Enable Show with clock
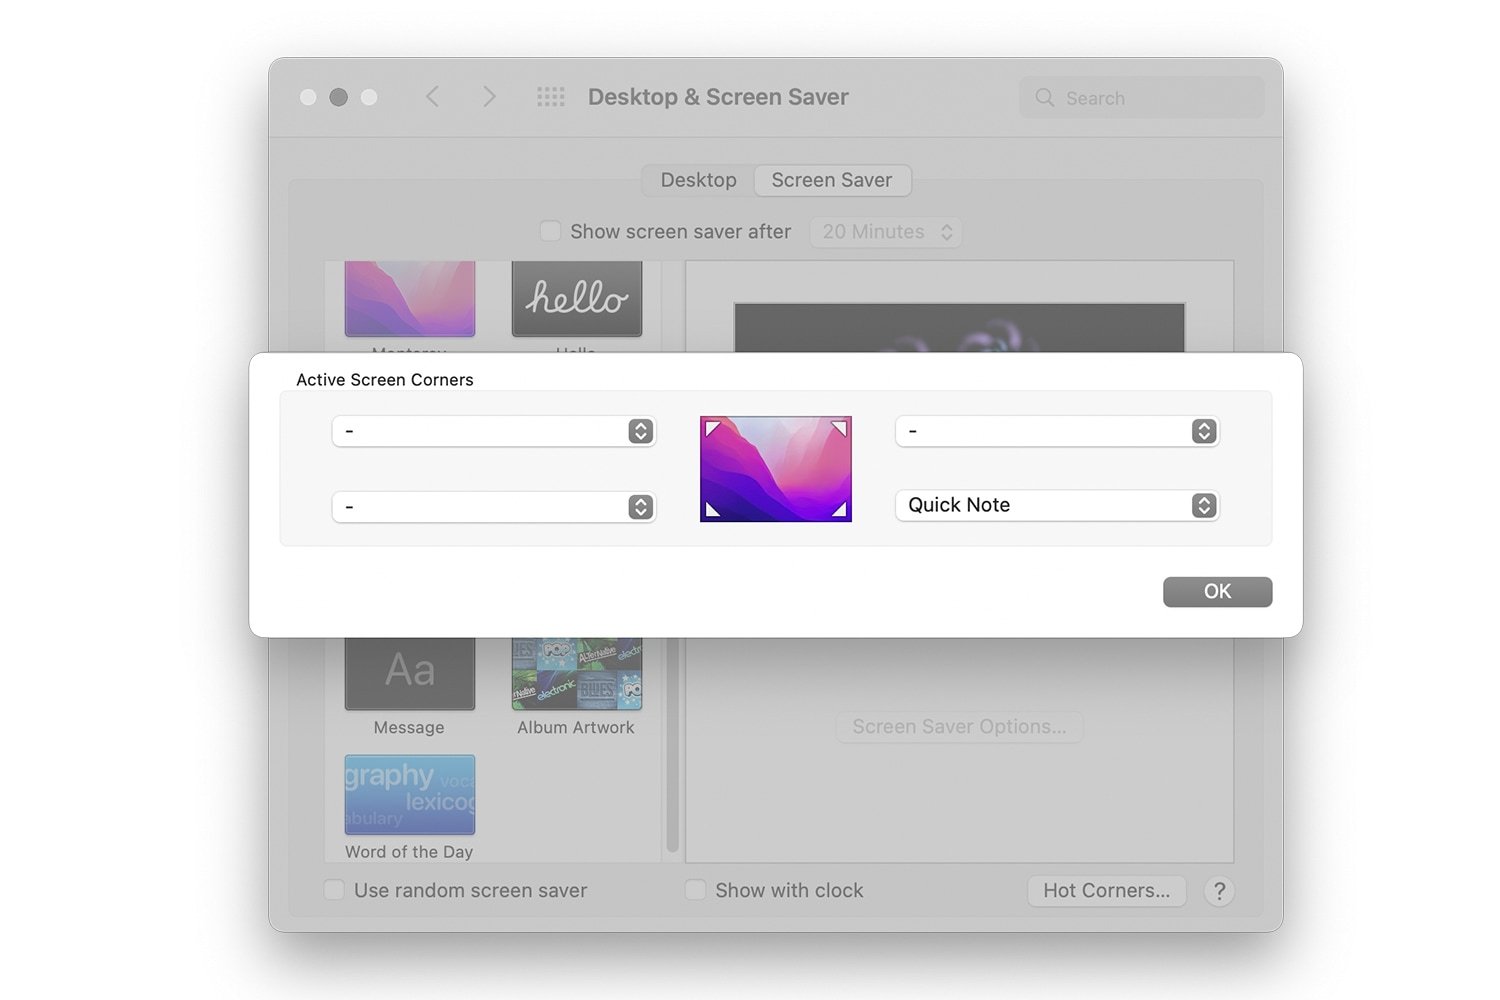This screenshot has width=1500, height=1000. pyautogui.click(x=695, y=890)
